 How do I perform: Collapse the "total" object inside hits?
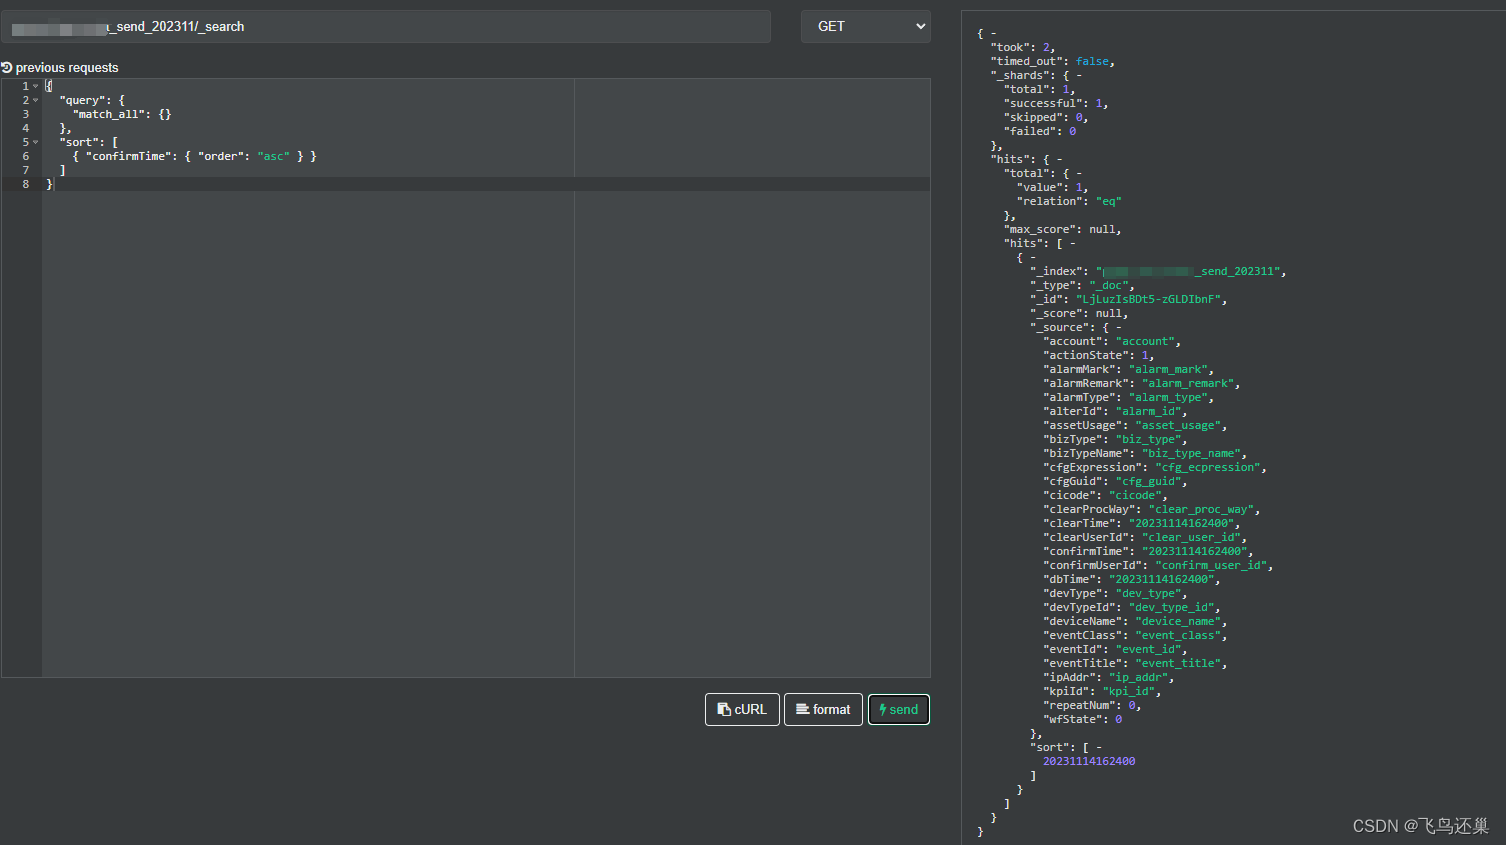[x=1078, y=172]
